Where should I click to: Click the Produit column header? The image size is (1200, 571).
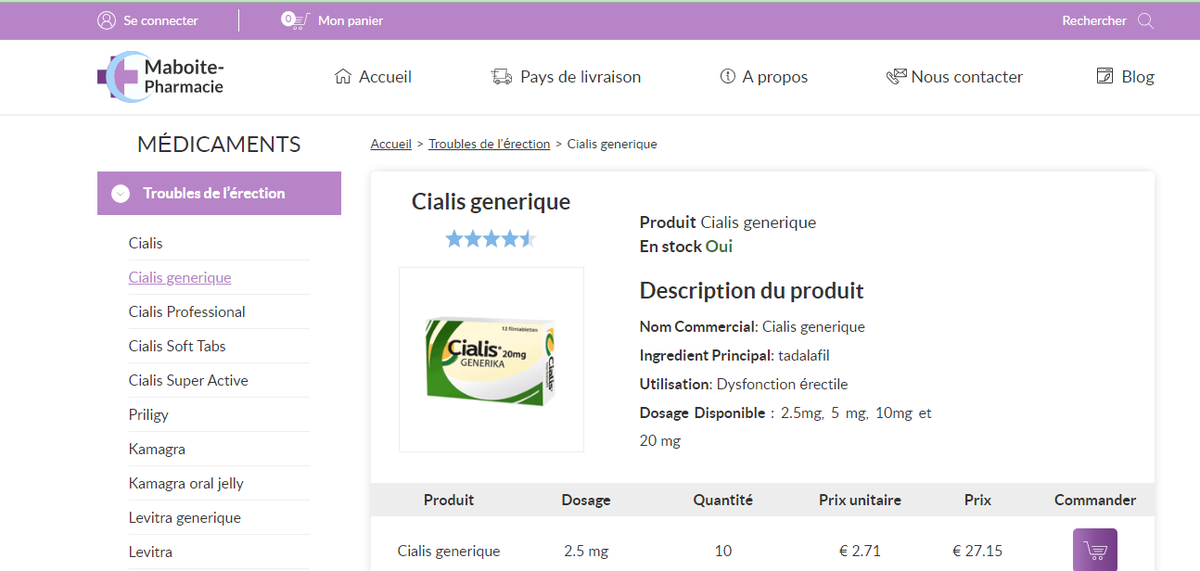tap(449, 500)
